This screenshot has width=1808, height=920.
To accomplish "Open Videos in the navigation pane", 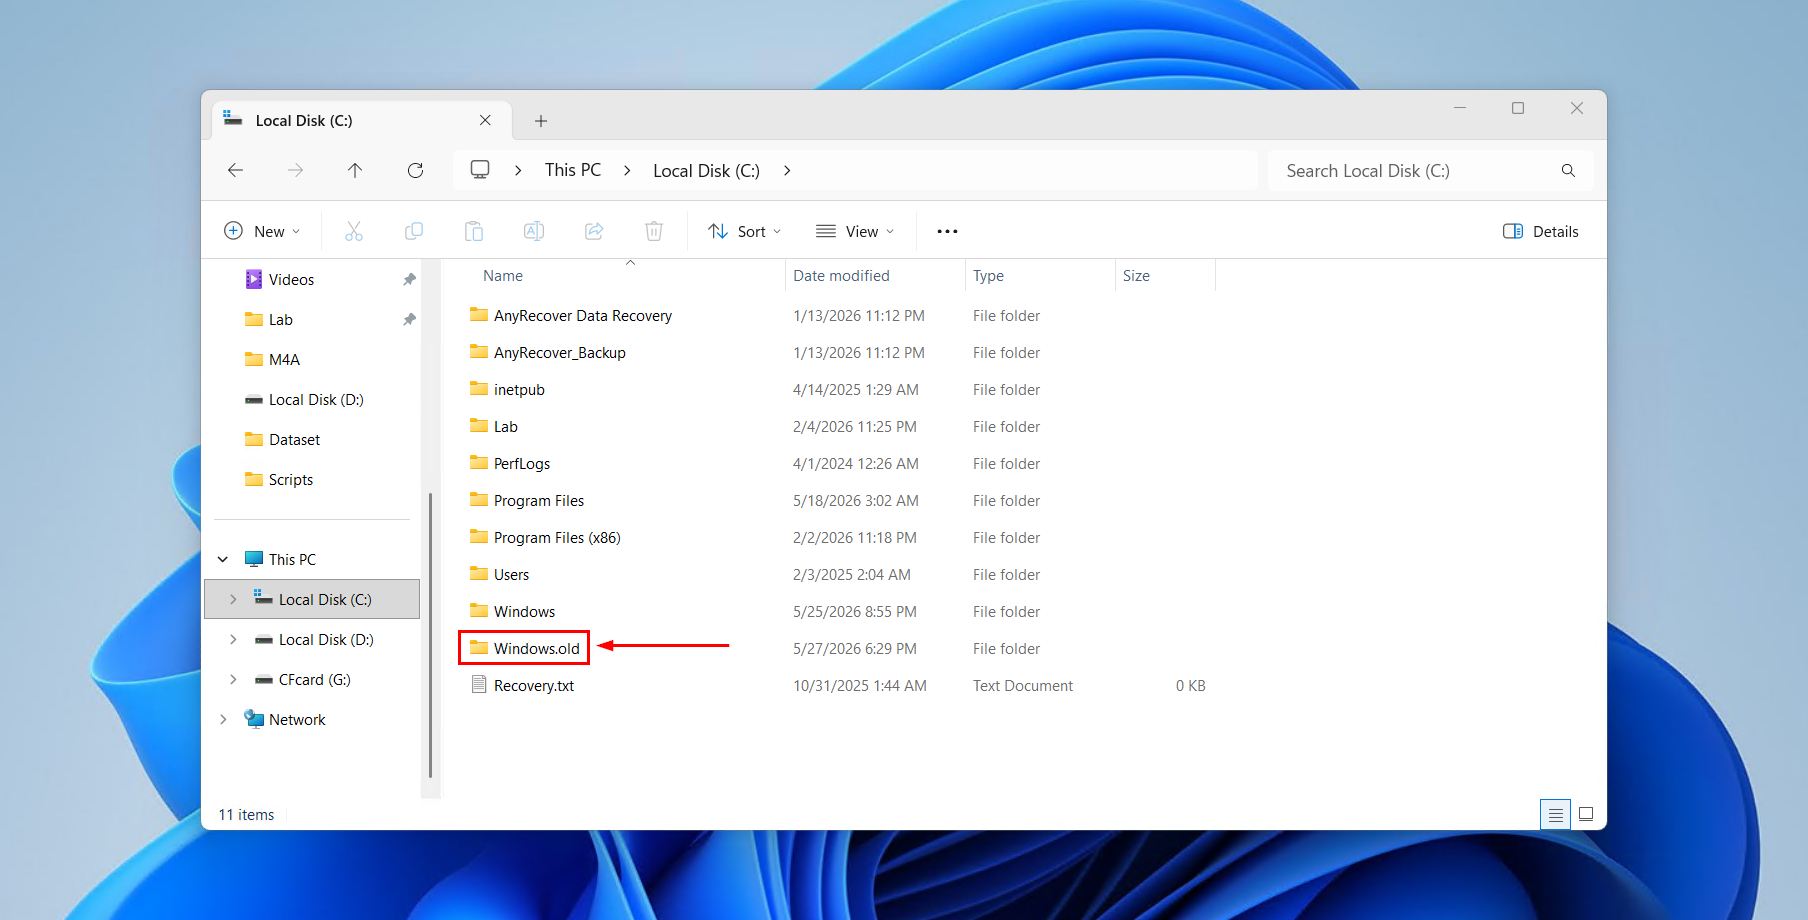I will tap(291, 280).
